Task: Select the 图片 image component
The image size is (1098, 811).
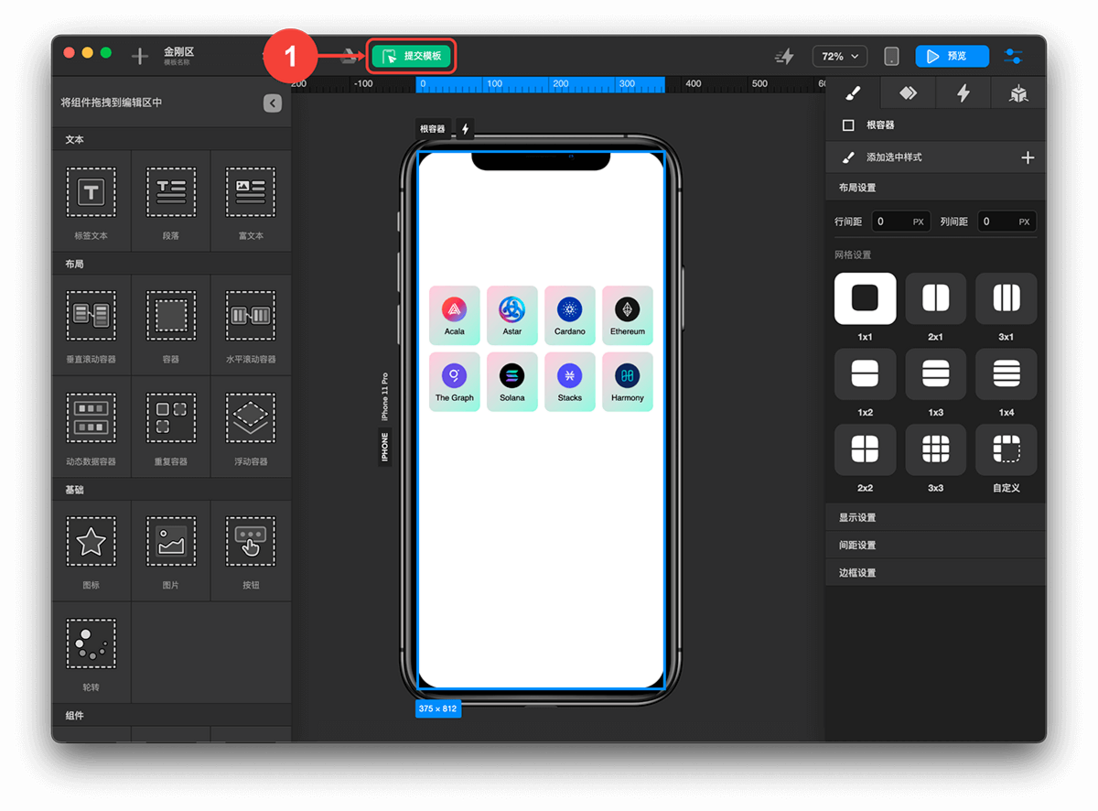Action: point(171,550)
